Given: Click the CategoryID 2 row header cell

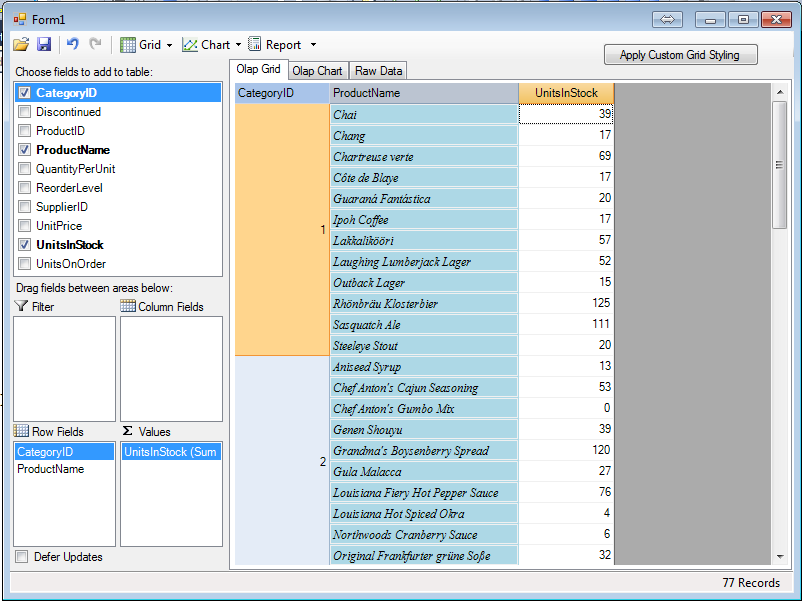Looking at the screenshot, I should pos(282,461).
